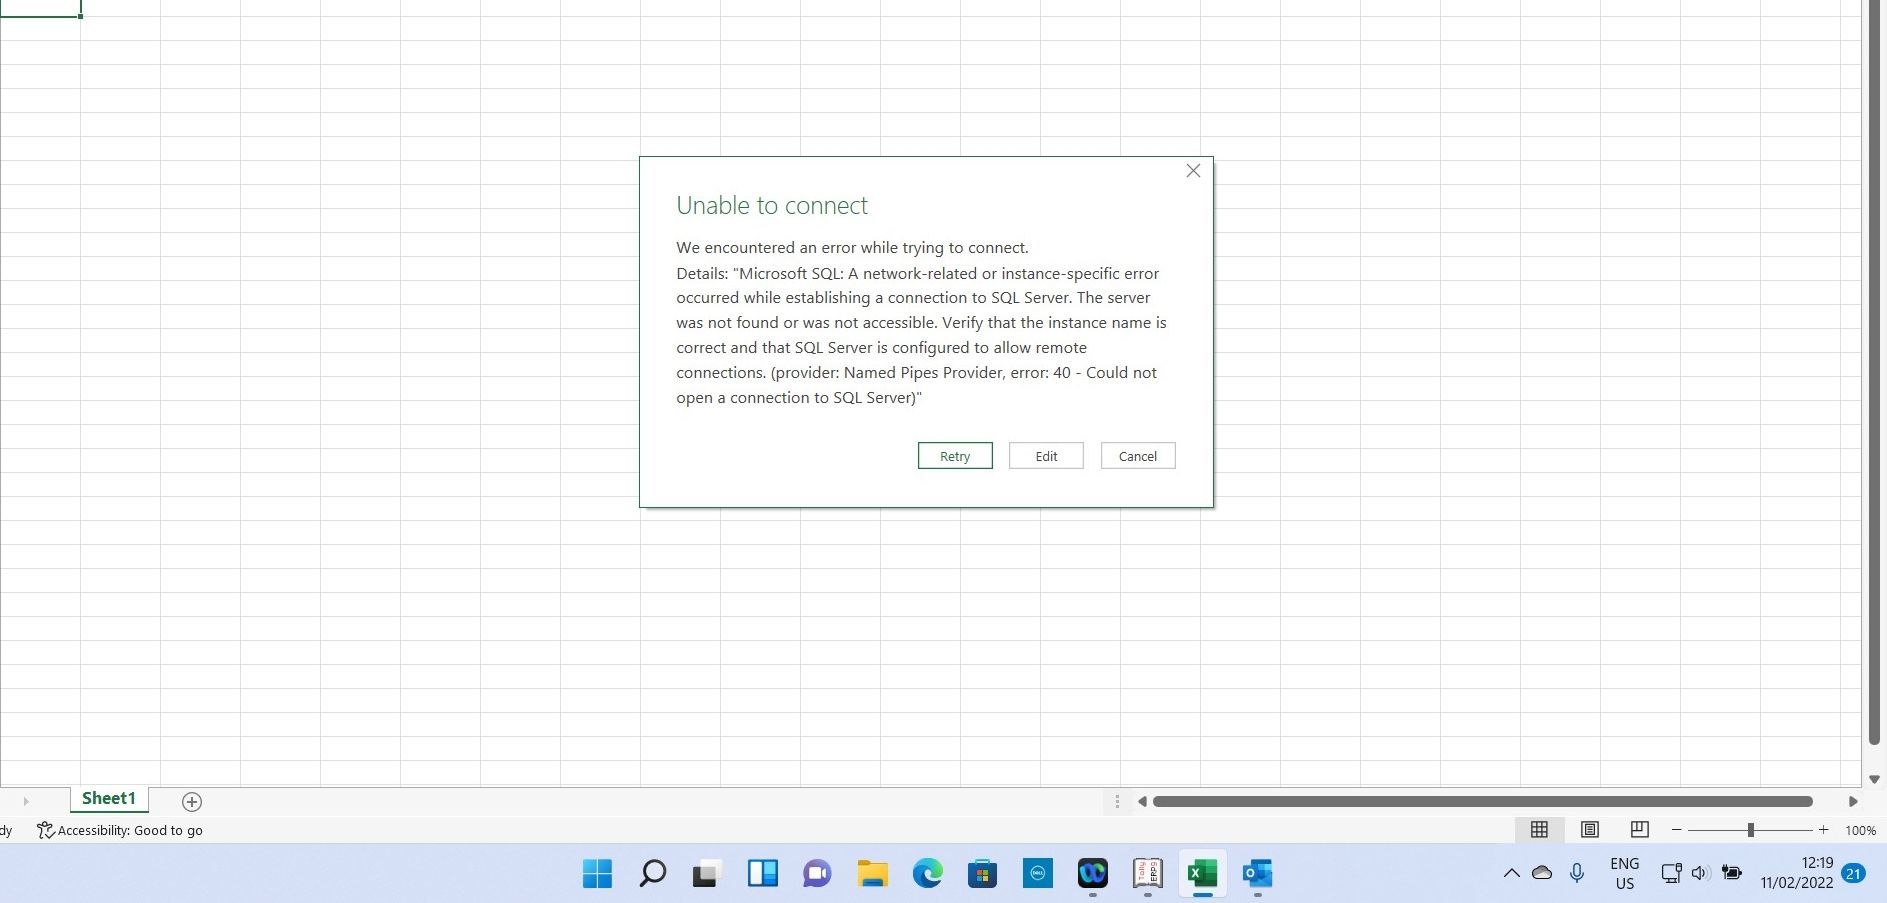Image resolution: width=1887 pixels, height=903 pixels.
Task: Click the horizontal scrollbar of the worksheet
Action: 1480,800
